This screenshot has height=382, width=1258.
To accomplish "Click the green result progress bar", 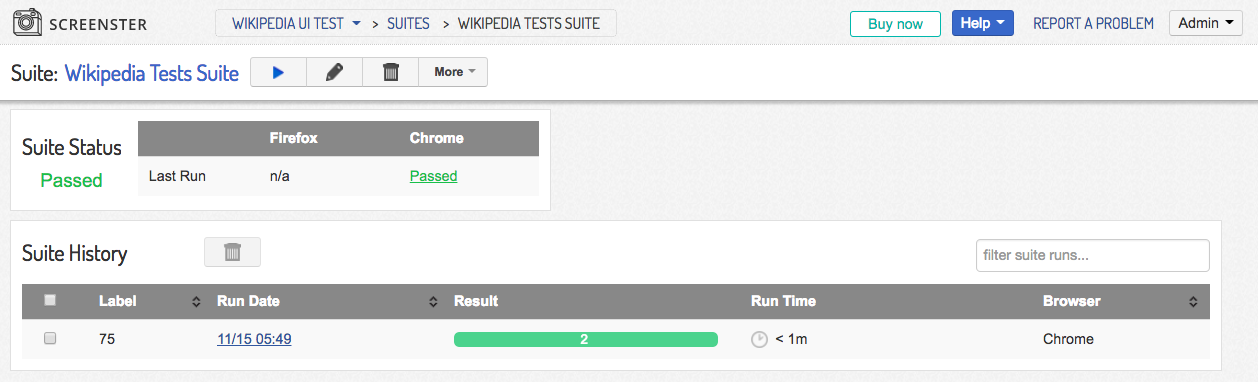I will click(x=586, y=339).
